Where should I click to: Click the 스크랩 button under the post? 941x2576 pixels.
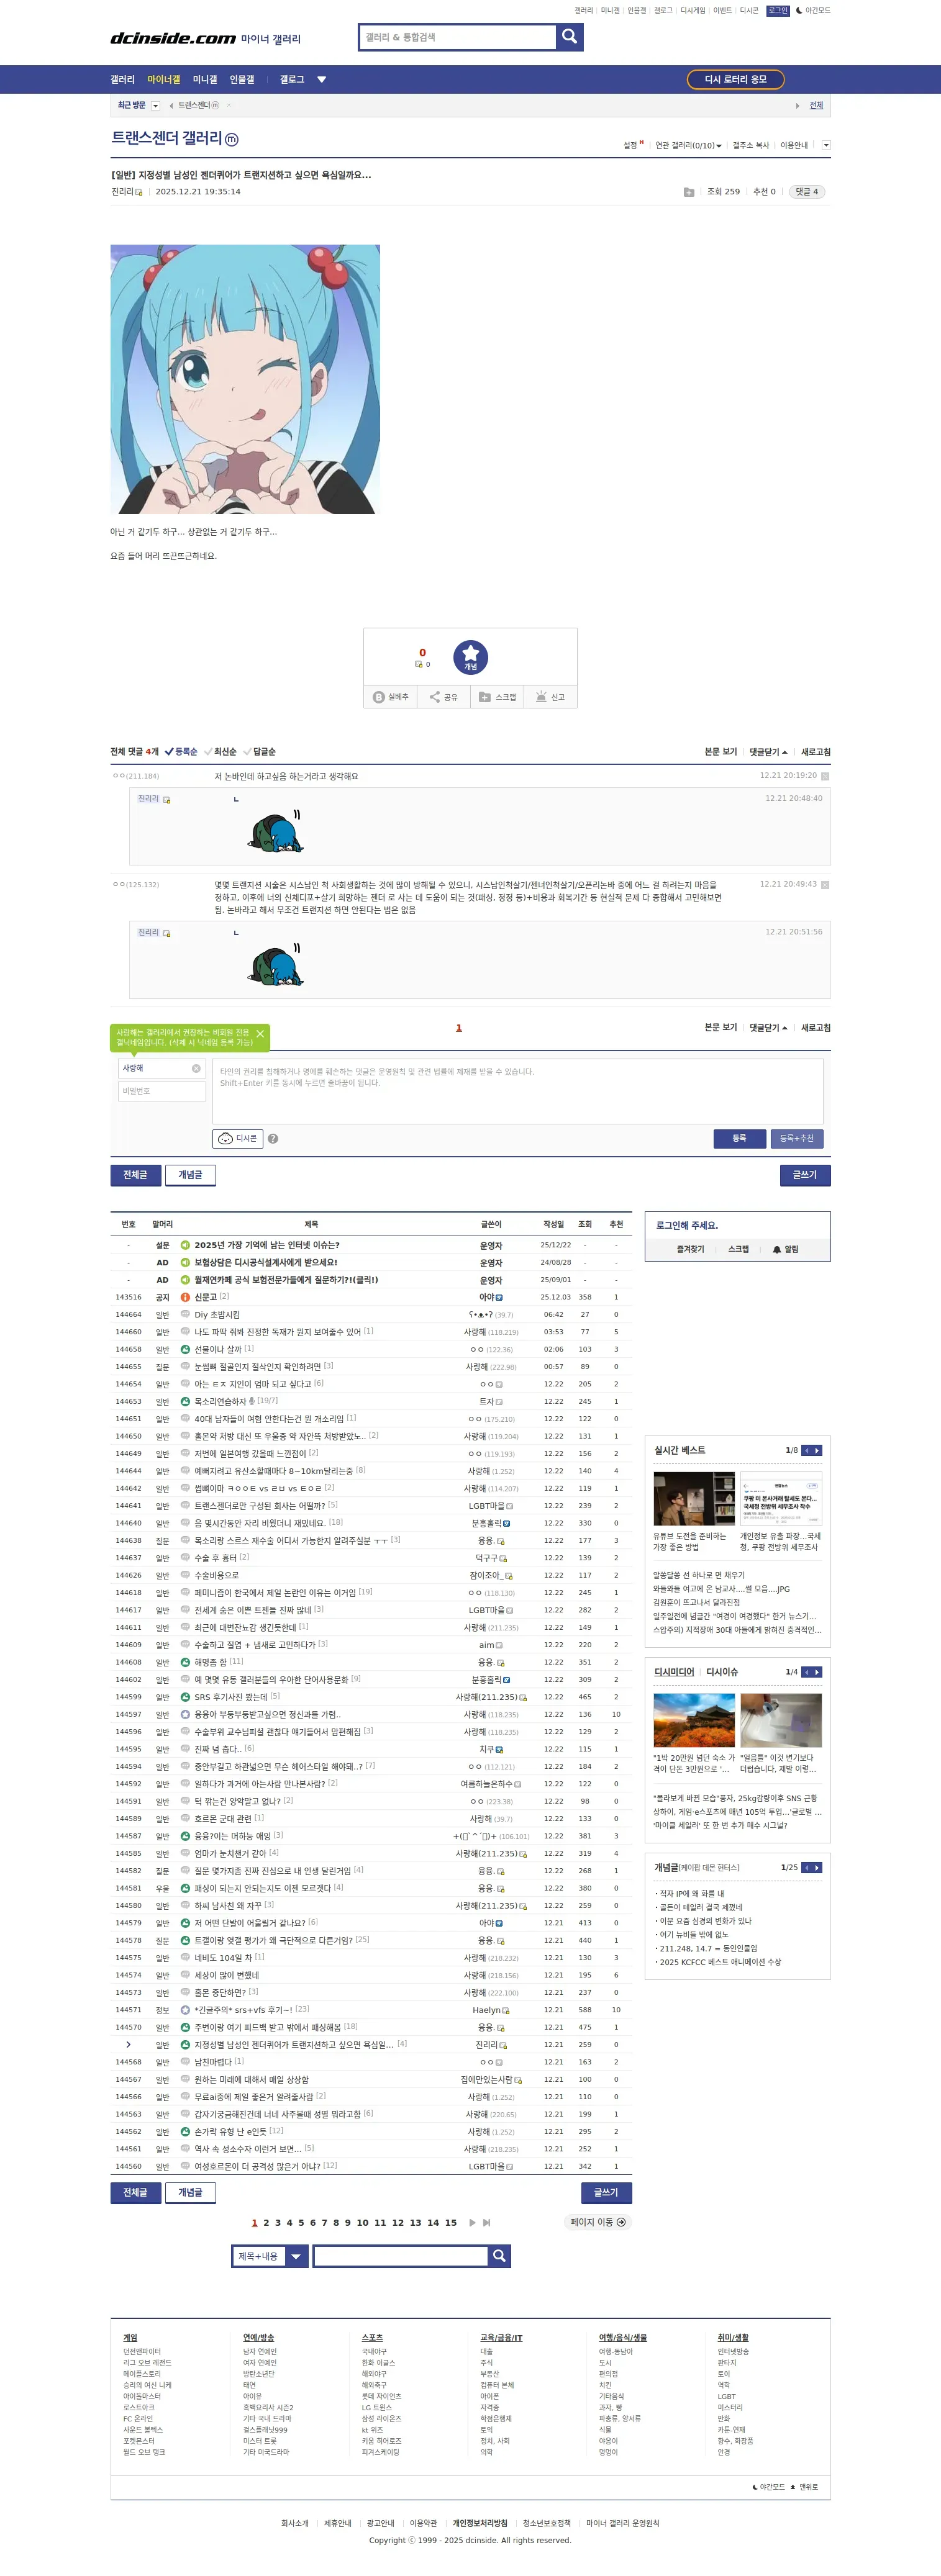pyautogui.click(x=497, y=697)
